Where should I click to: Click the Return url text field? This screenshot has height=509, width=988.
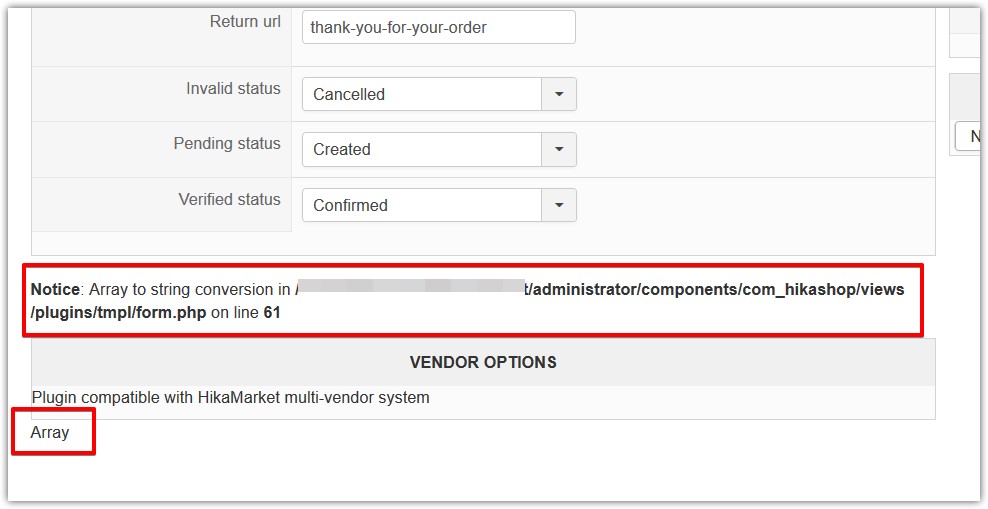tap(438, 28)
